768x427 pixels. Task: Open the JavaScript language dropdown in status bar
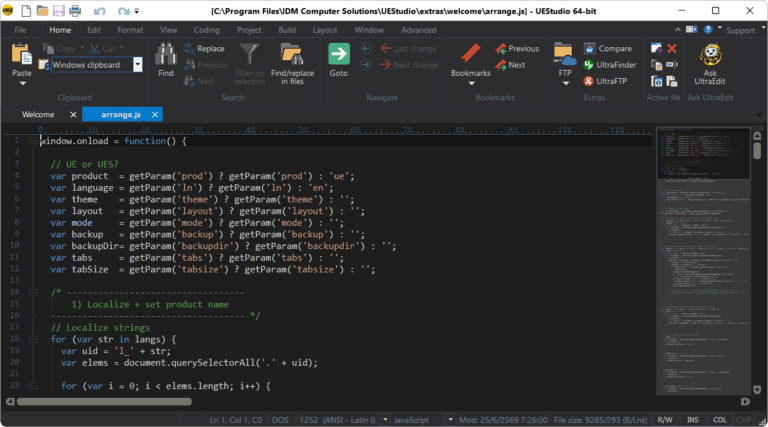click(x=450, y=420)
